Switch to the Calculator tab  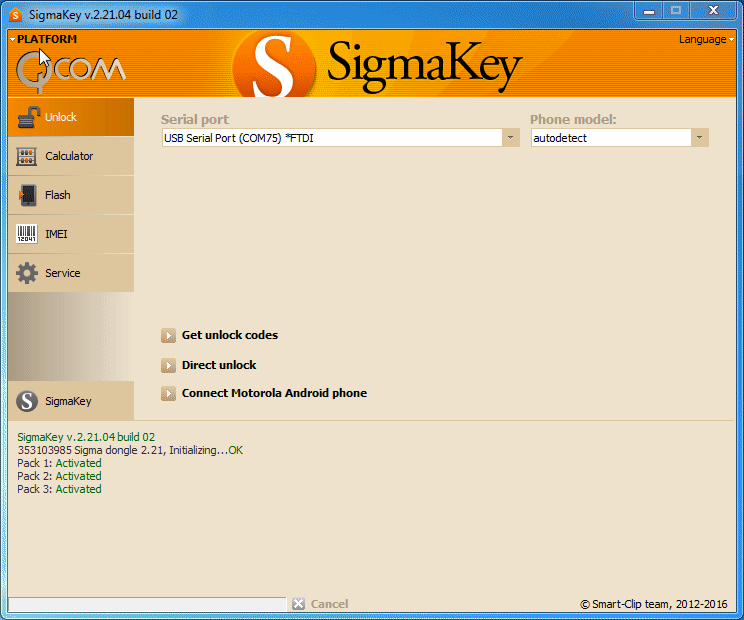click(x=71, y=156)
